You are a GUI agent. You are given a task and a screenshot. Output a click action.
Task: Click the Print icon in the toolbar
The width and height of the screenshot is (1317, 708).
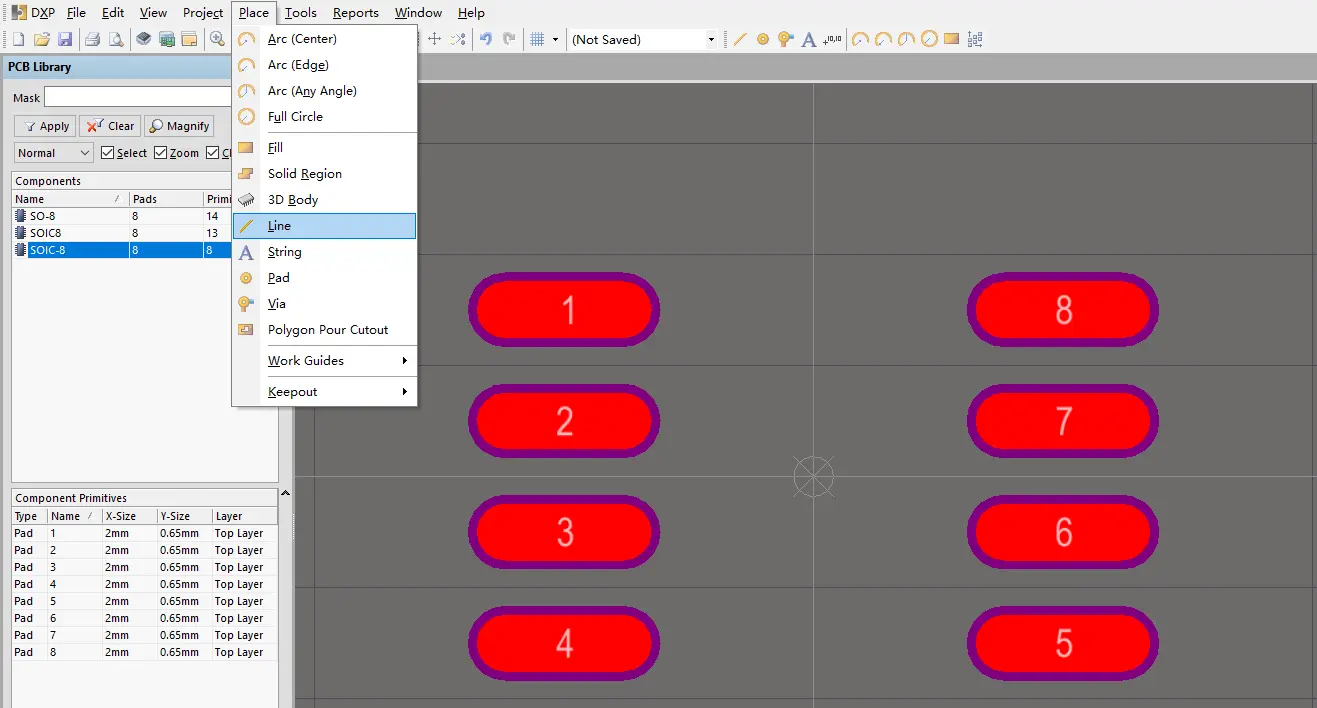pos(92,40)
